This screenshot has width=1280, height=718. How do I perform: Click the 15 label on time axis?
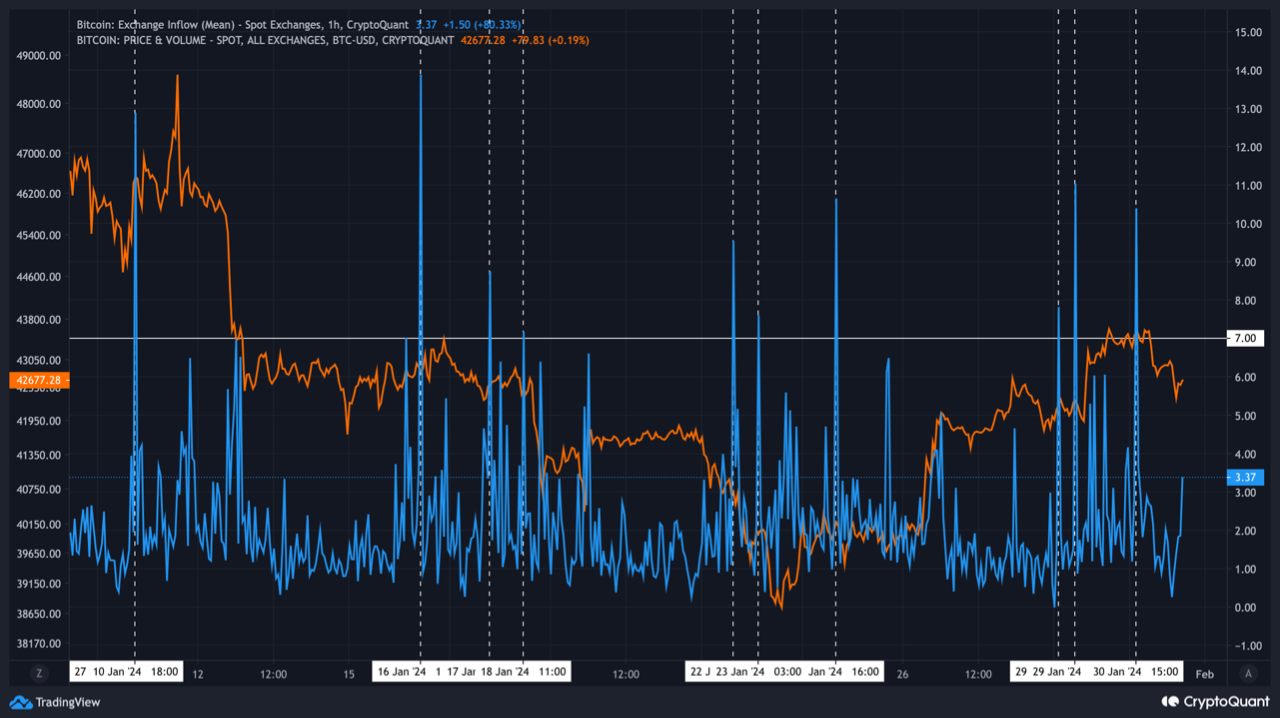(x=349, y=673)
